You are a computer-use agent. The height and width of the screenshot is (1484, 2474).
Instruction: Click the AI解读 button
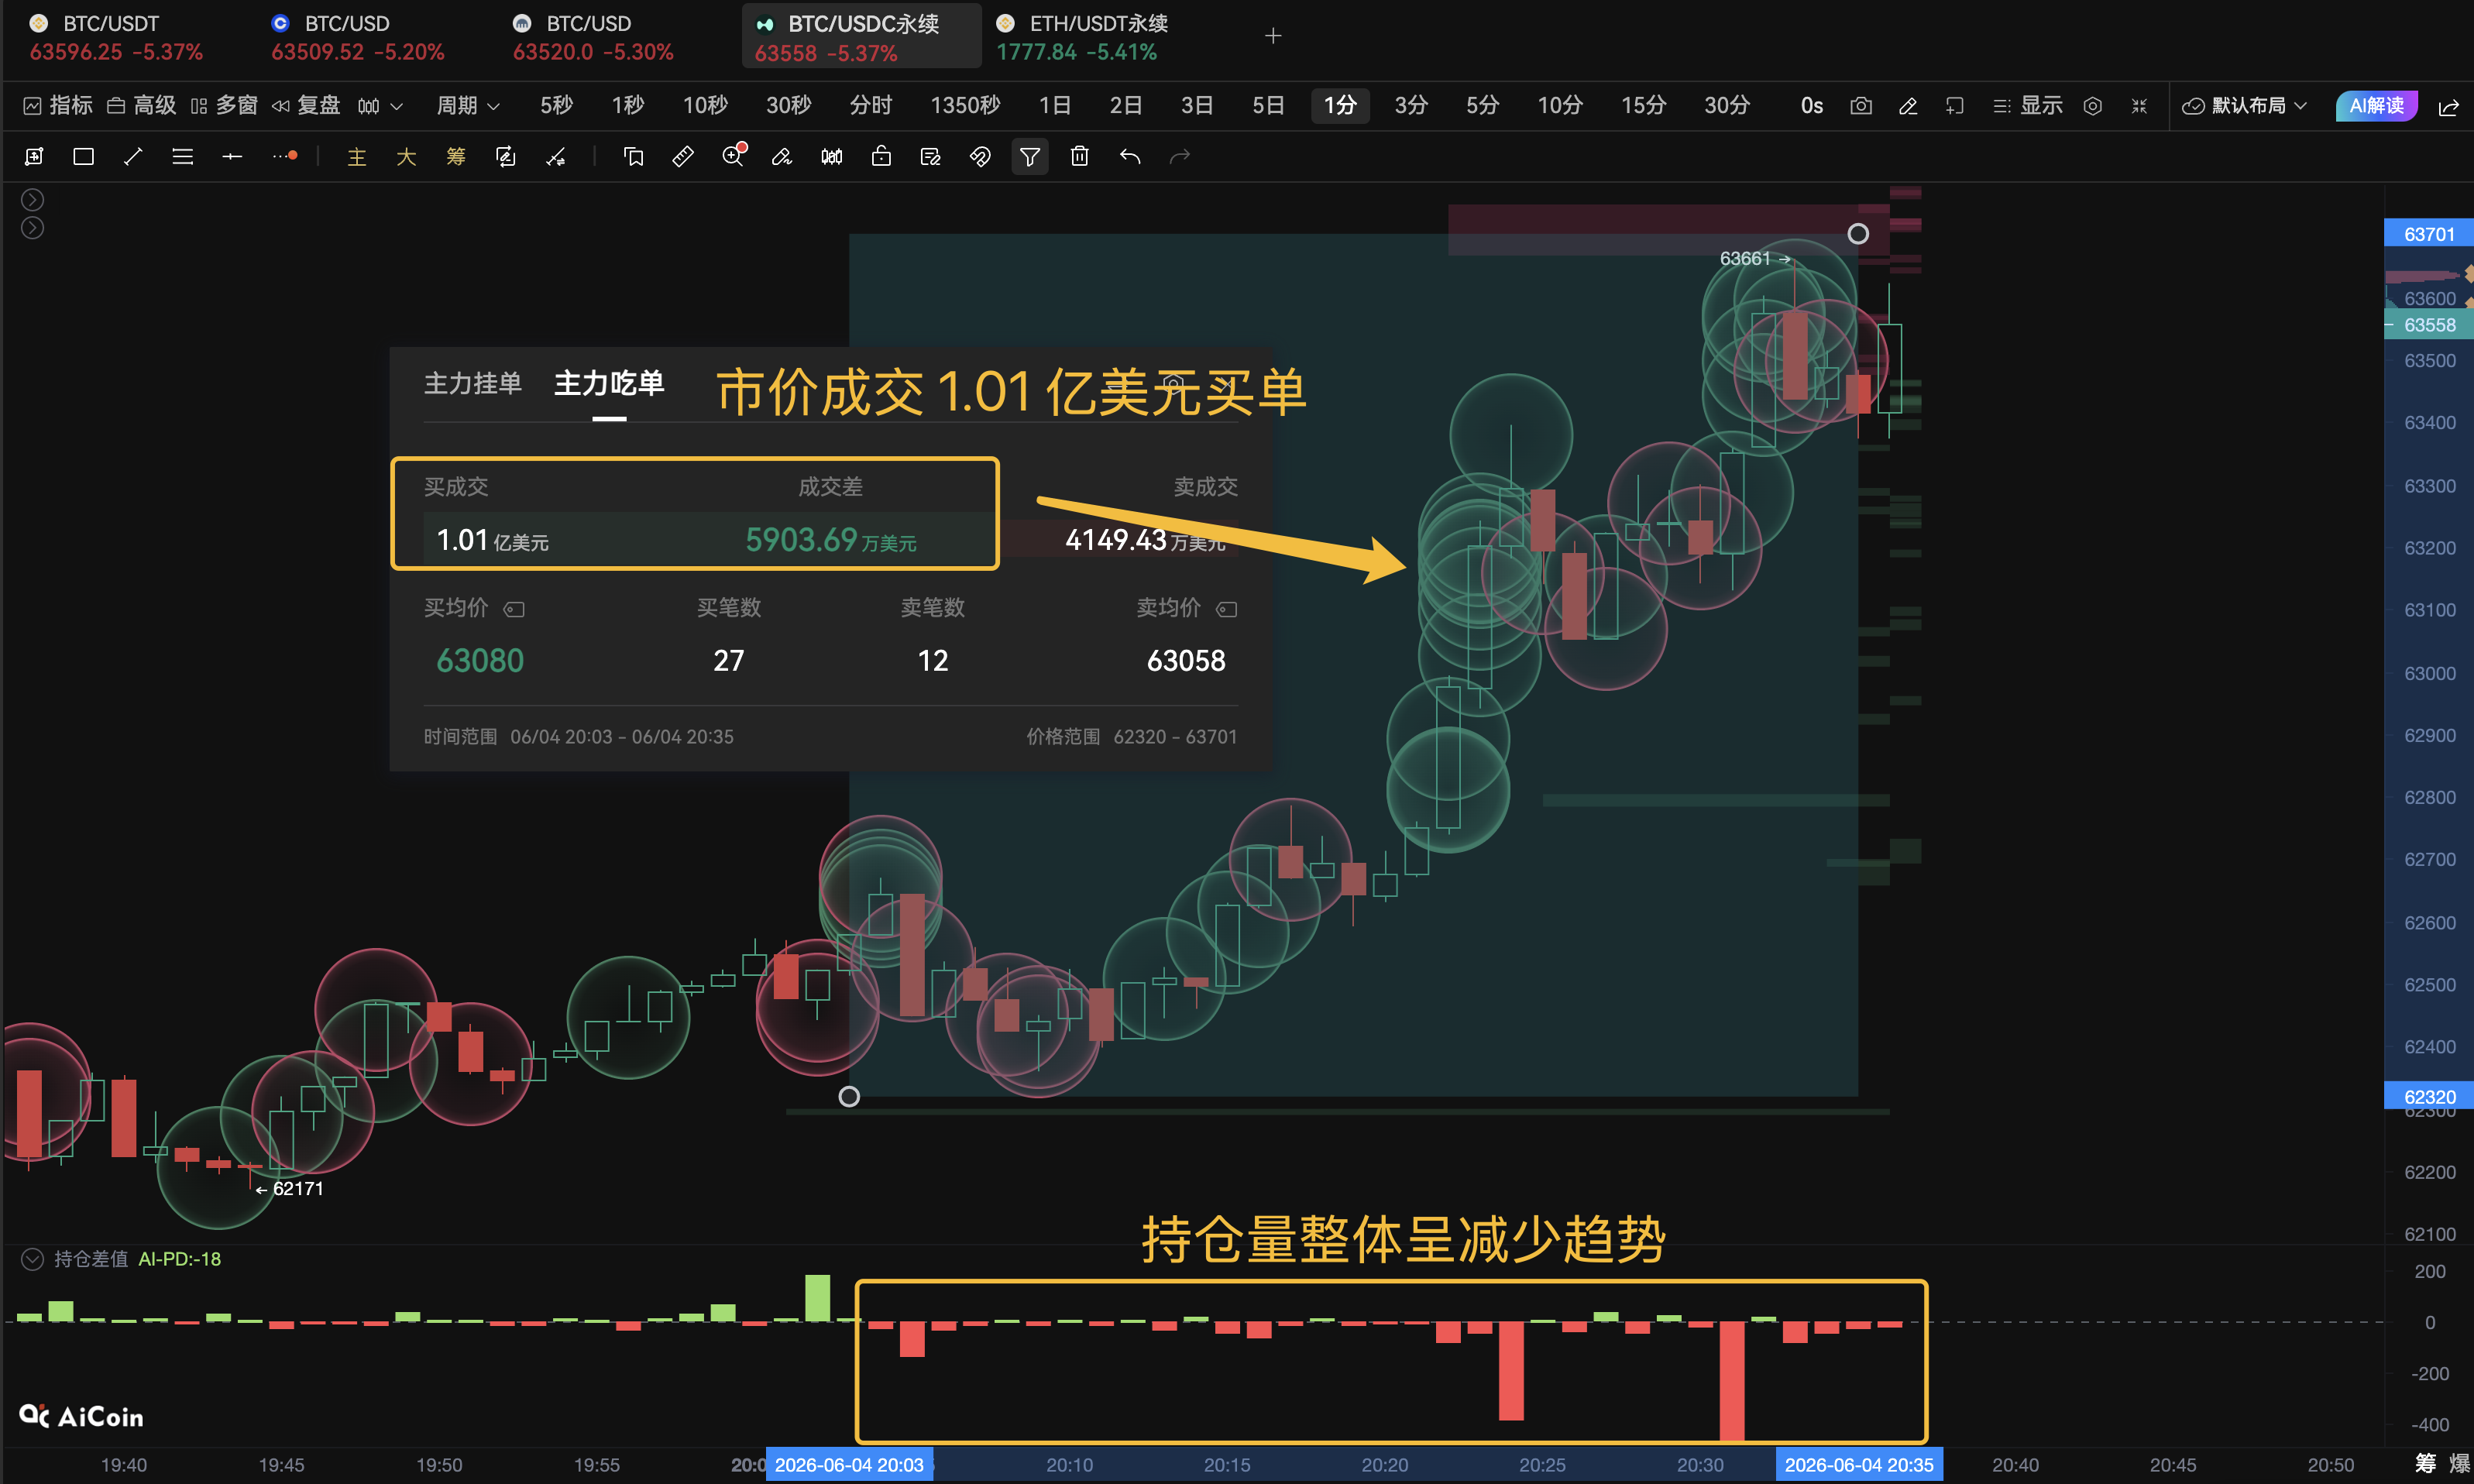tap(2377, 106)
